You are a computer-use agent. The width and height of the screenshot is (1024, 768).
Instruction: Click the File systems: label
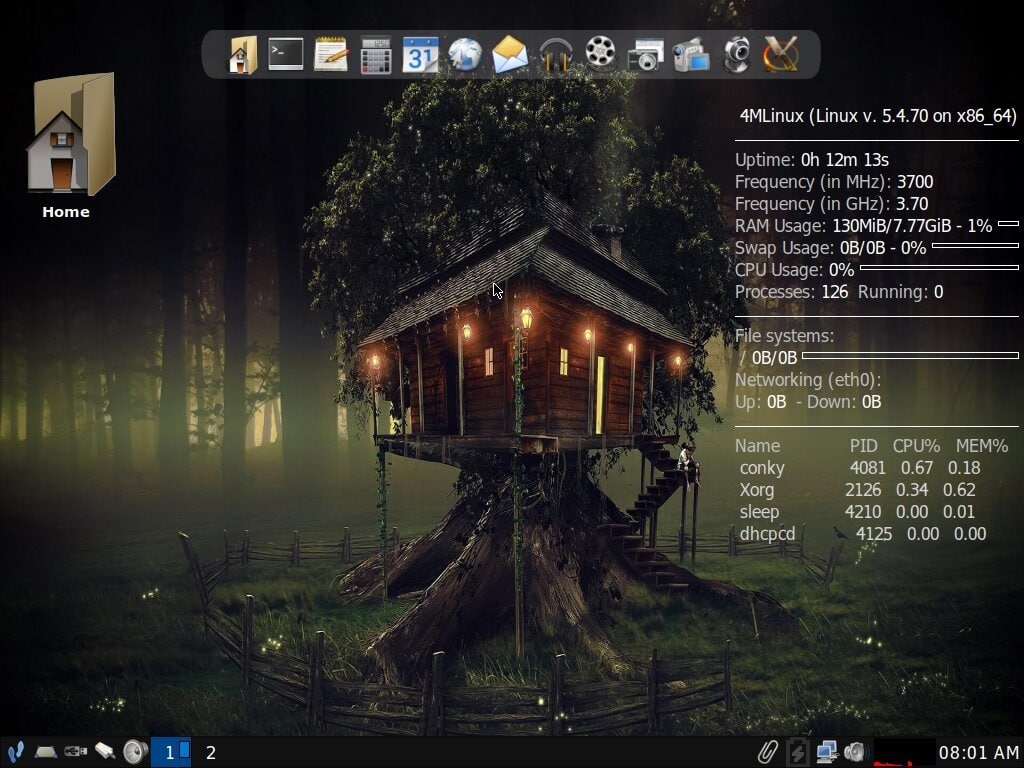[x=784, y=336]
